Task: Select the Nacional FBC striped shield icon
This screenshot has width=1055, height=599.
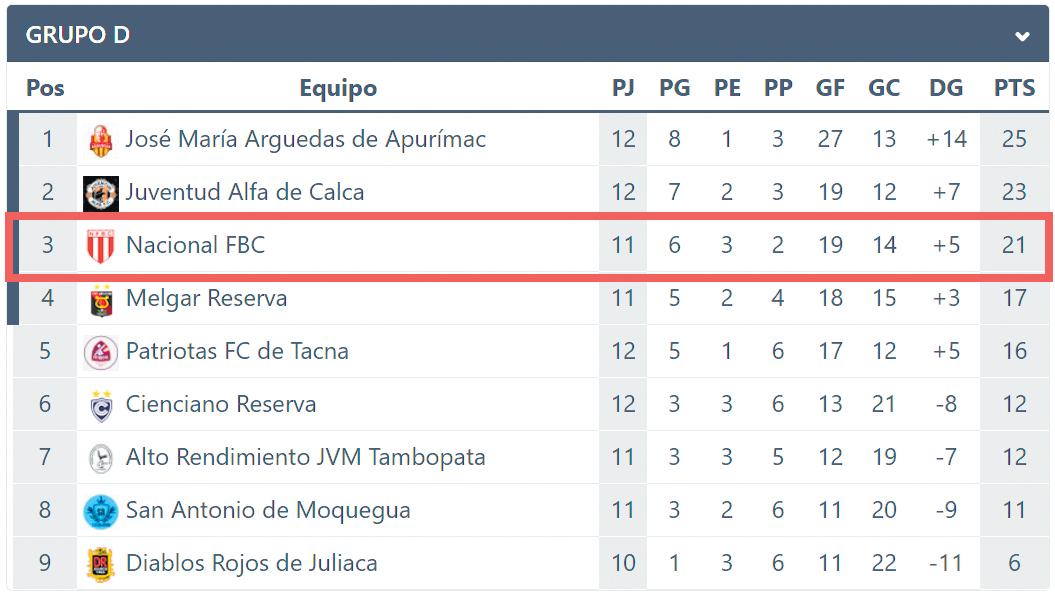Action: pyautogui.click(x=101, y=246)
